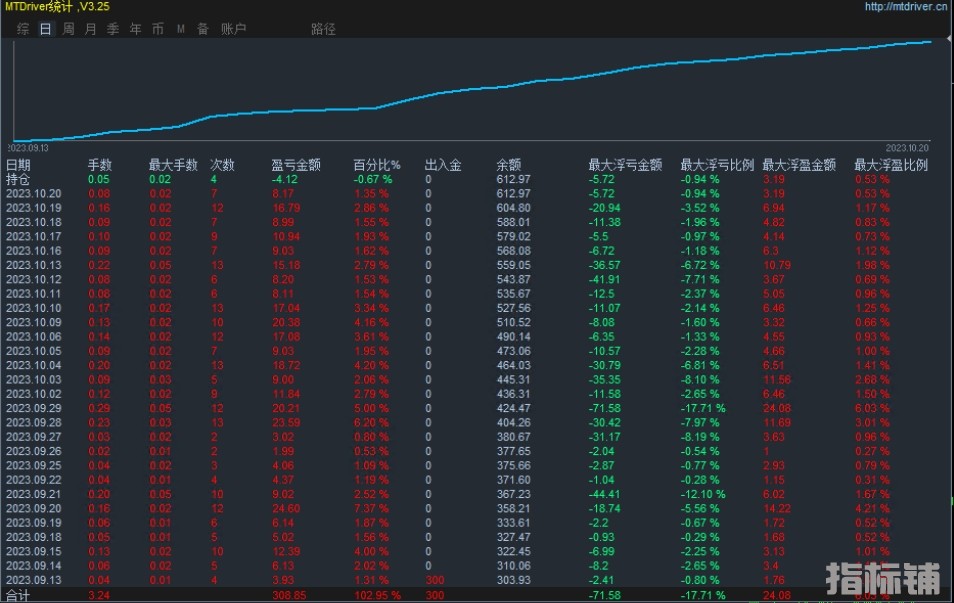Open the 币 currency tab

tap(158, 29)
